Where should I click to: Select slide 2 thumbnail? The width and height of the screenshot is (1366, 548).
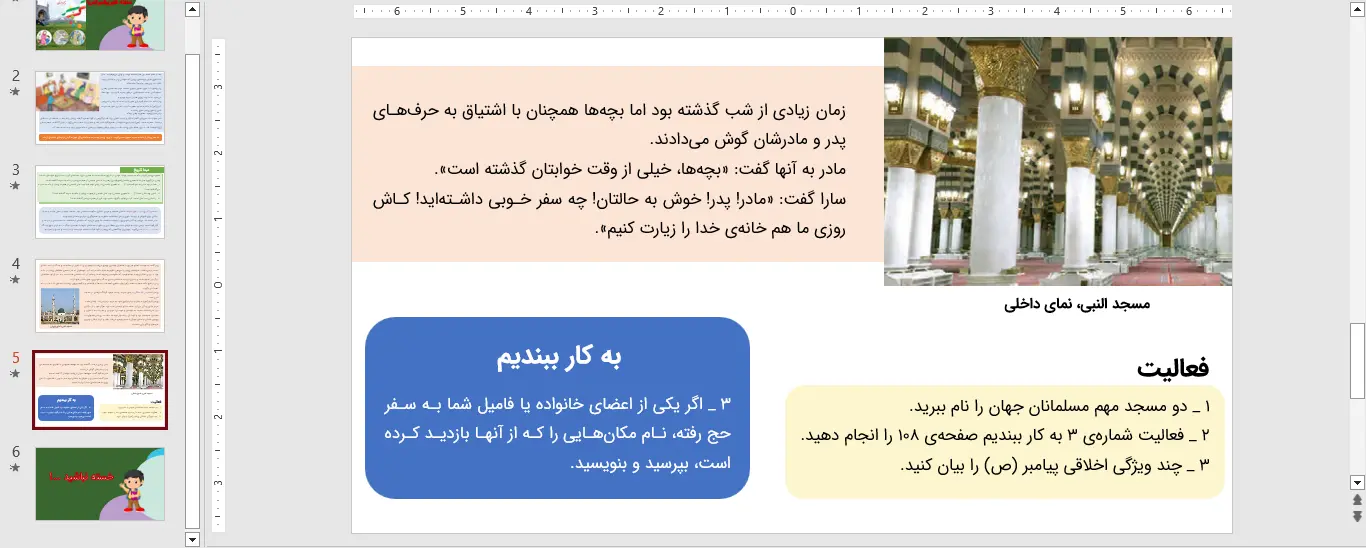tap(100, 108)
